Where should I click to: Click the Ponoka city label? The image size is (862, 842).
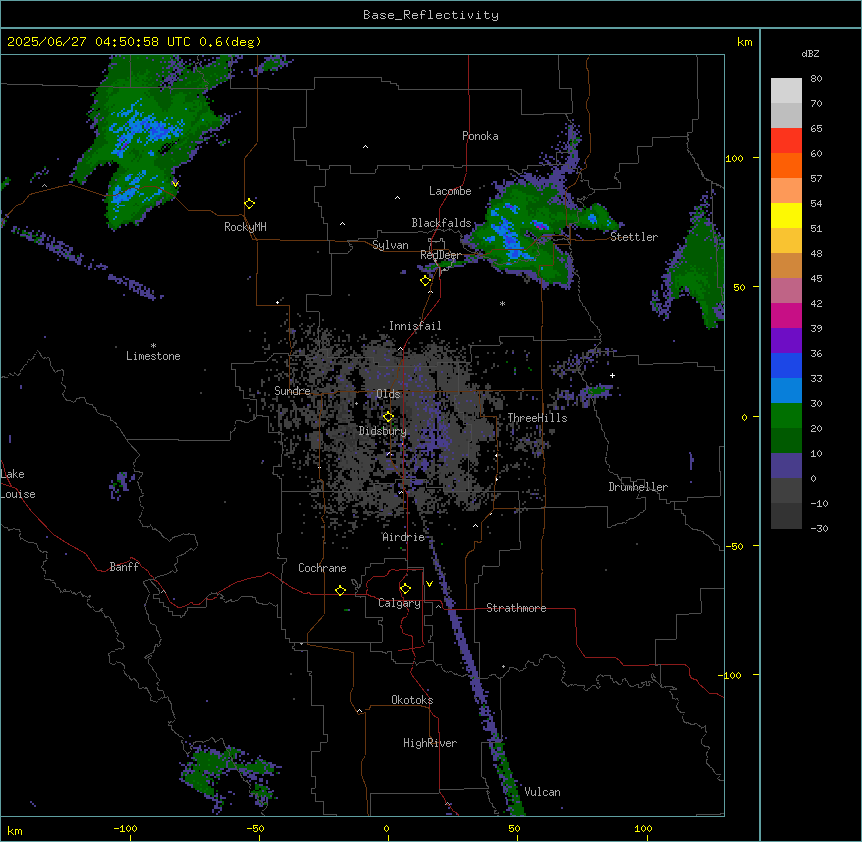480,136
